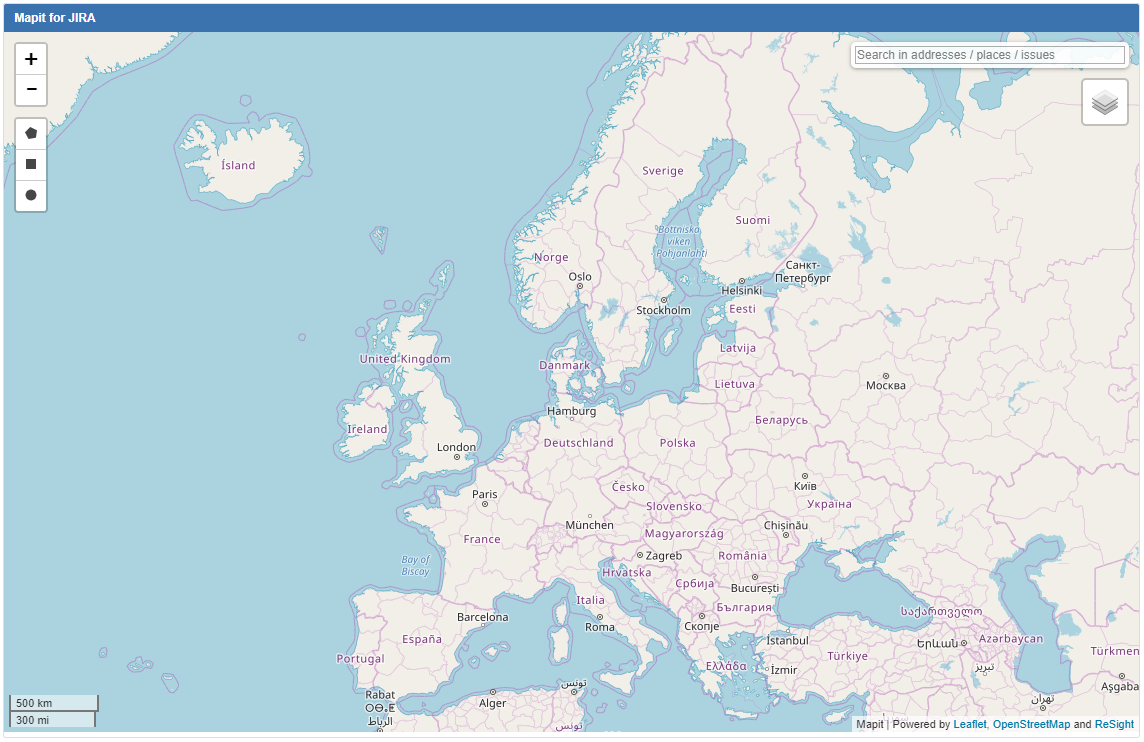
Task: Select the polygon drawing tool
Action: pyautogui.click(x=31, y=131)
